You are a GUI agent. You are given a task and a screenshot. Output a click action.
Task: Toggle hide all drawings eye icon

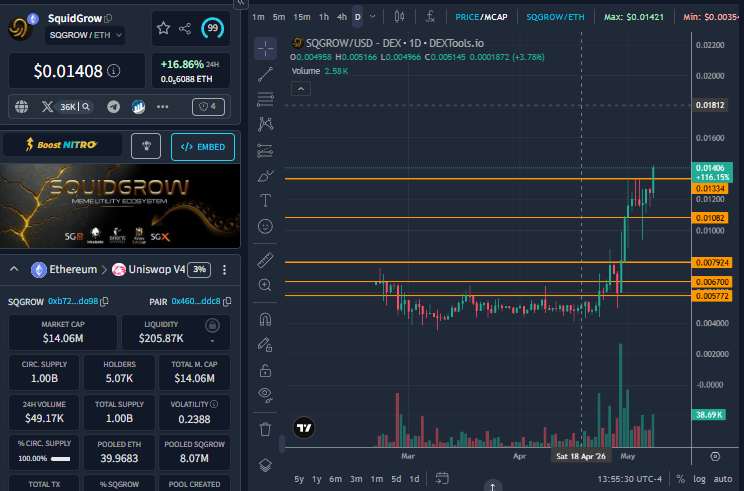tap(265, 395)
